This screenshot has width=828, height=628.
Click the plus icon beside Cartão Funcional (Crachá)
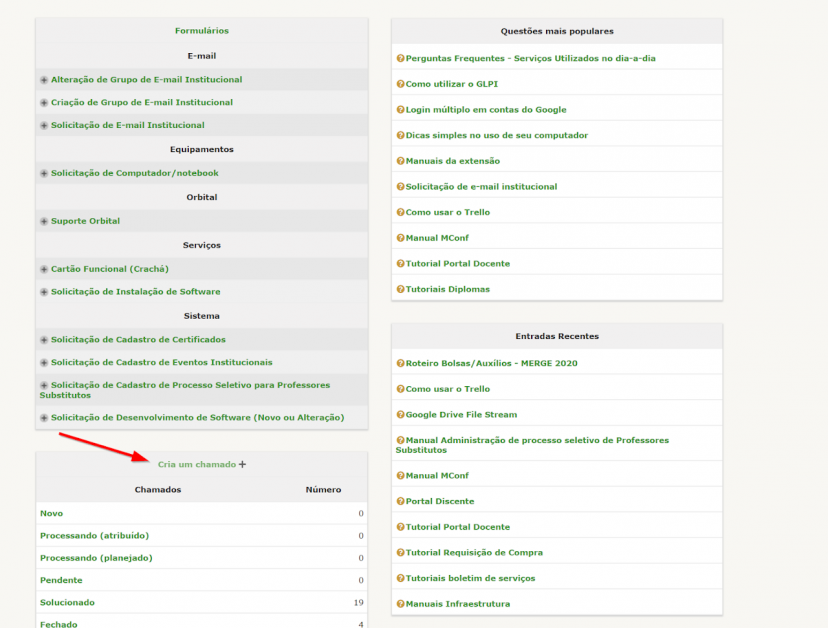(44, 269)
